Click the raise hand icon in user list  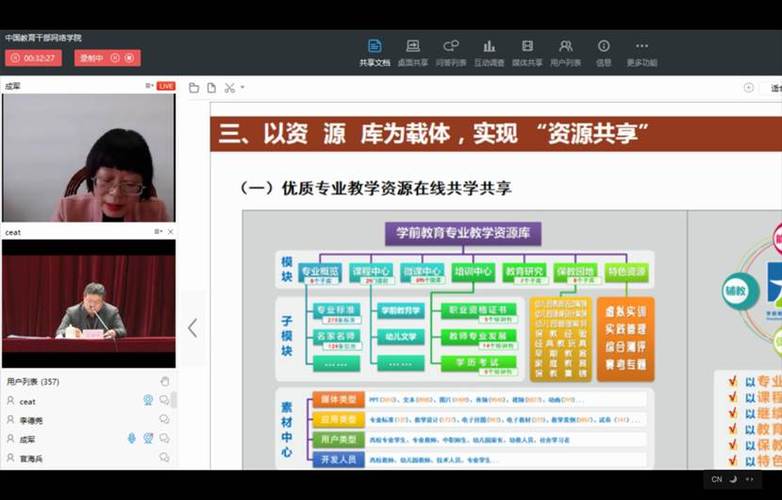tap(165, 381)
